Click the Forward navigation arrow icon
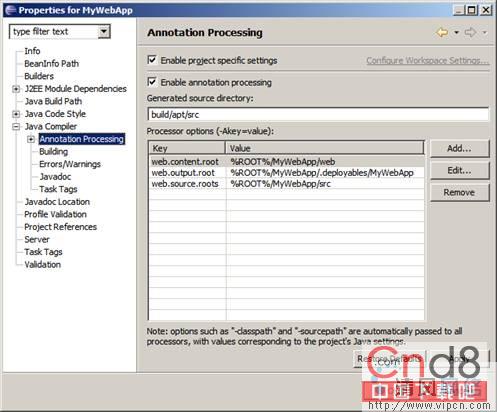This screenshot has width=497, height=412. coord(470,32)
